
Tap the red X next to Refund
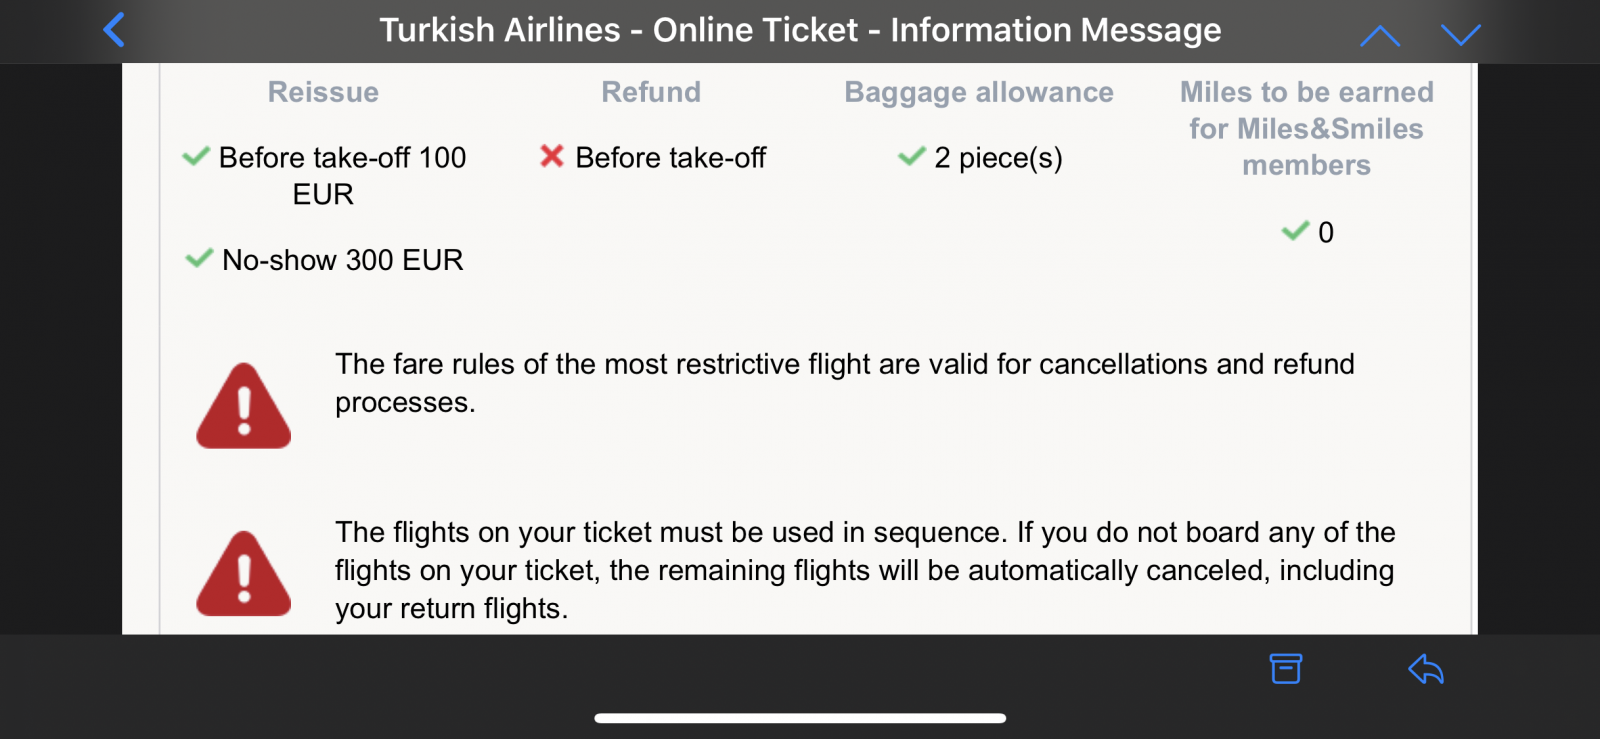point(551,156)
